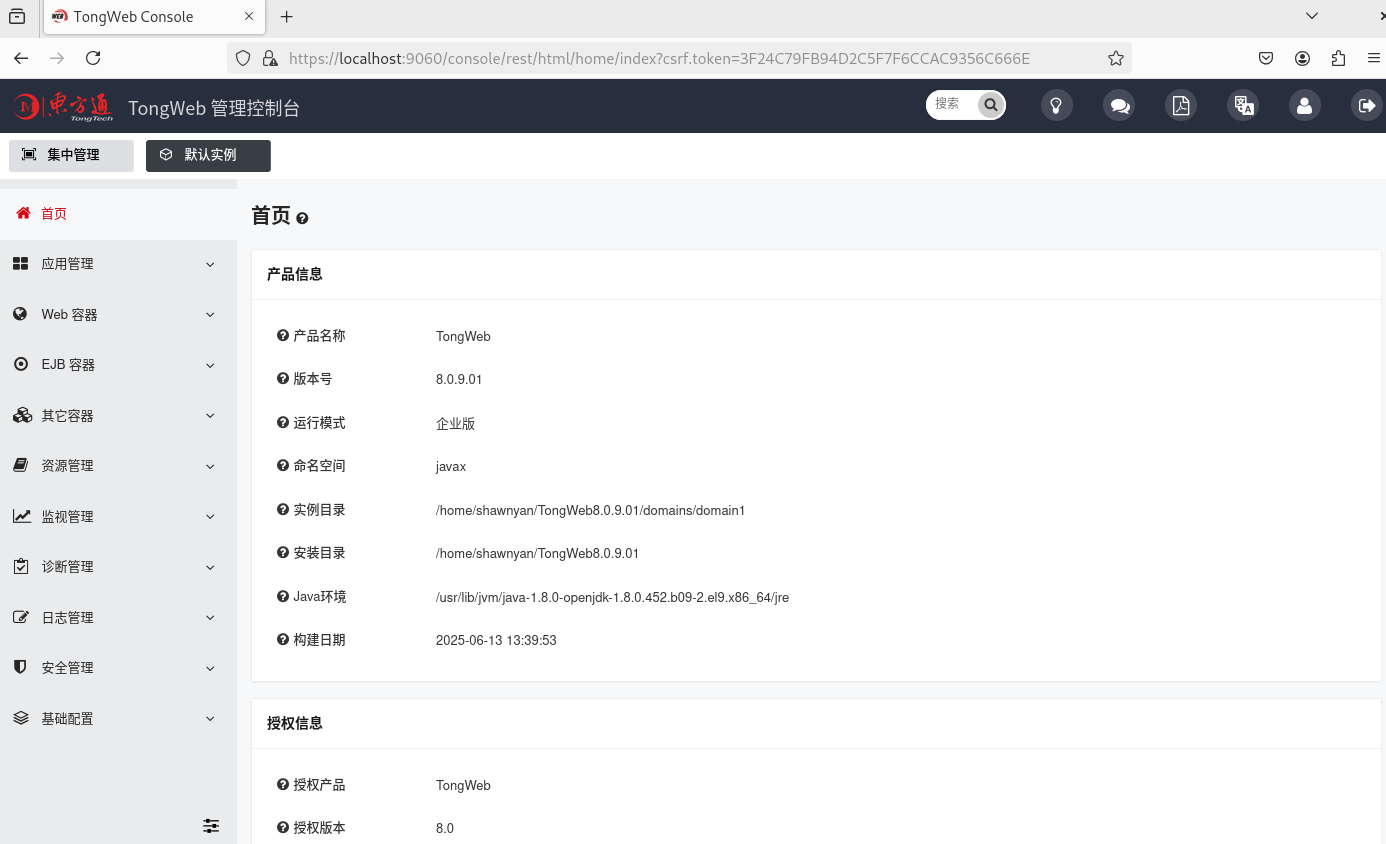Go back with browser back arrow
This screenshot has height=844, width=1386.
point(21,58)
